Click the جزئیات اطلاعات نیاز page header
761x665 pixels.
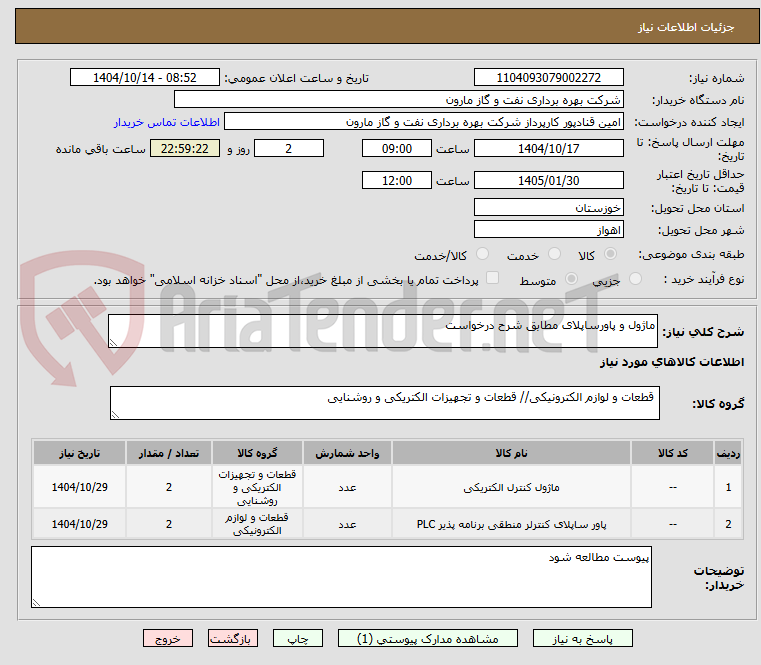685,27
